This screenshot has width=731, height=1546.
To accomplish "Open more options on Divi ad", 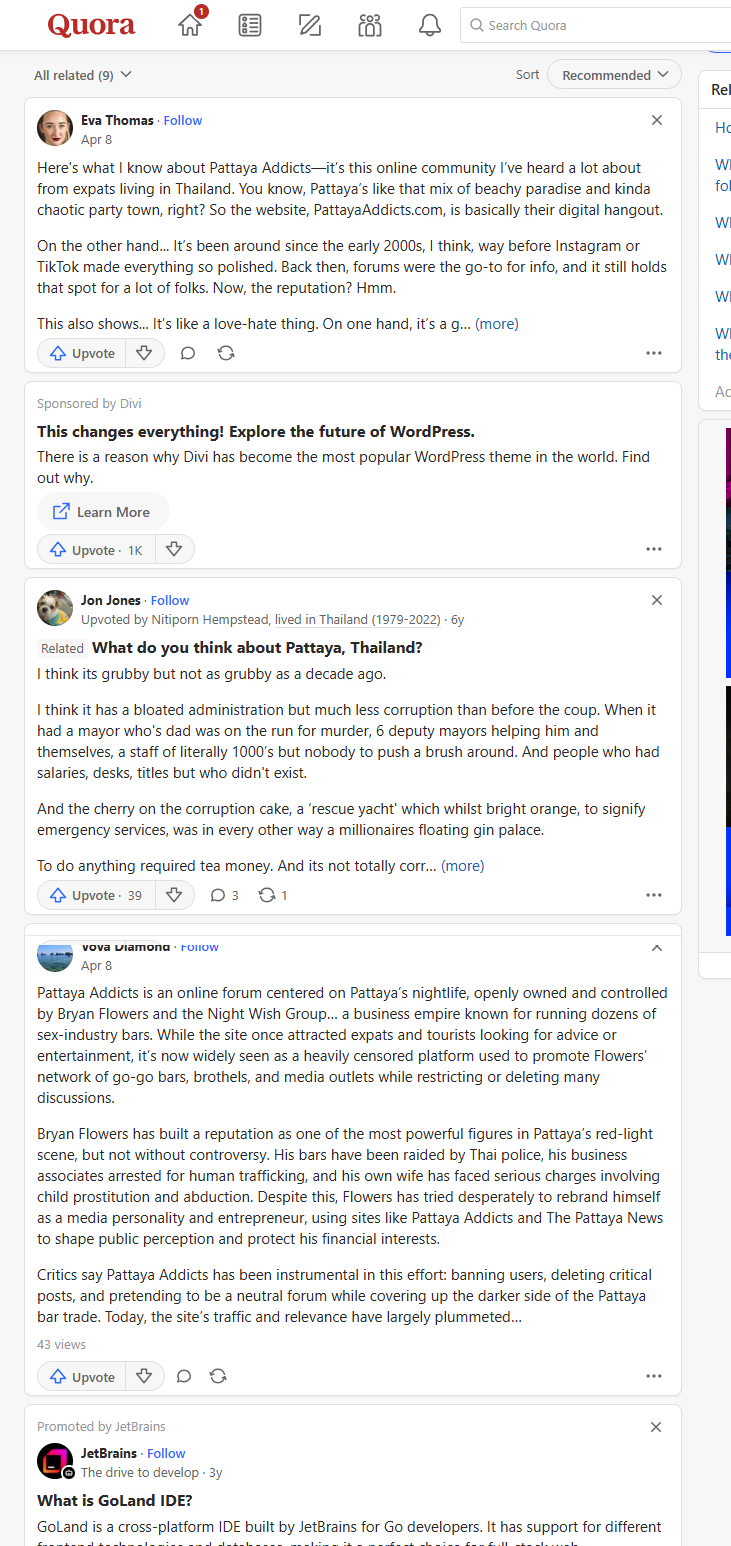I will pyautogui.click(x=654, y=549).
